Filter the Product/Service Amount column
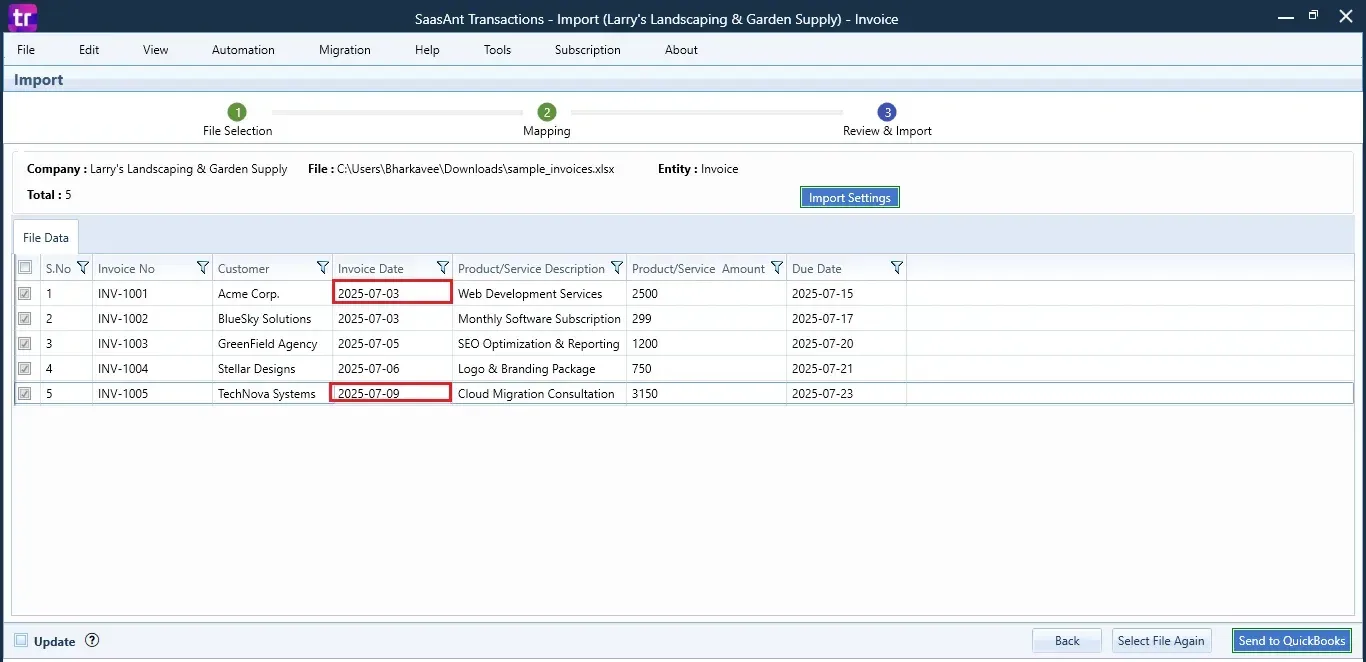Viewport: 1366px width, 662px height. [x=777, y=268]
